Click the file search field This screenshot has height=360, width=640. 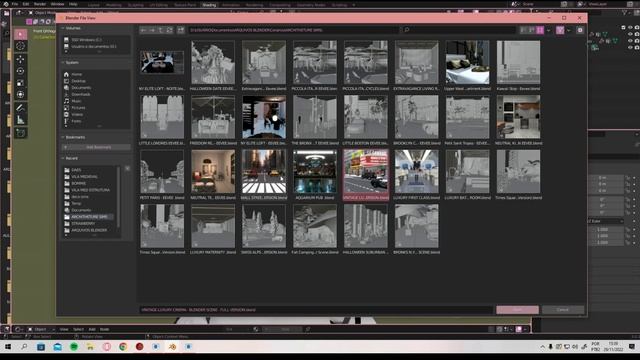[x=458, y=30]
